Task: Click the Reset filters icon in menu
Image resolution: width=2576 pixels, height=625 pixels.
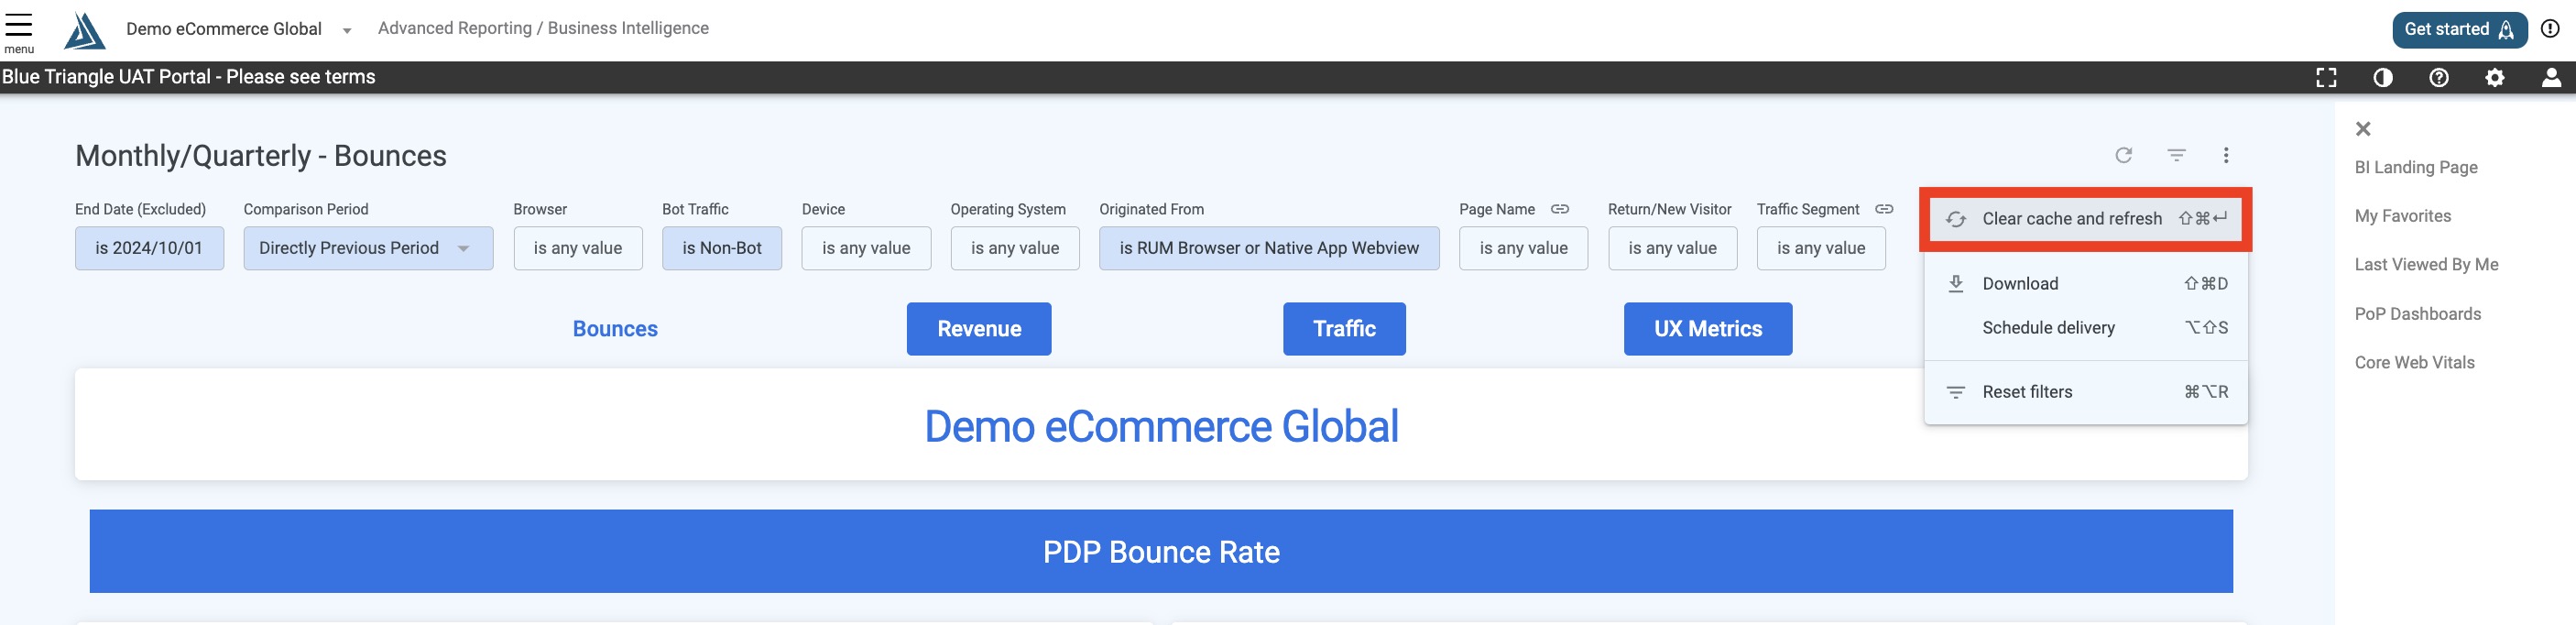Action: point(1956,392)
